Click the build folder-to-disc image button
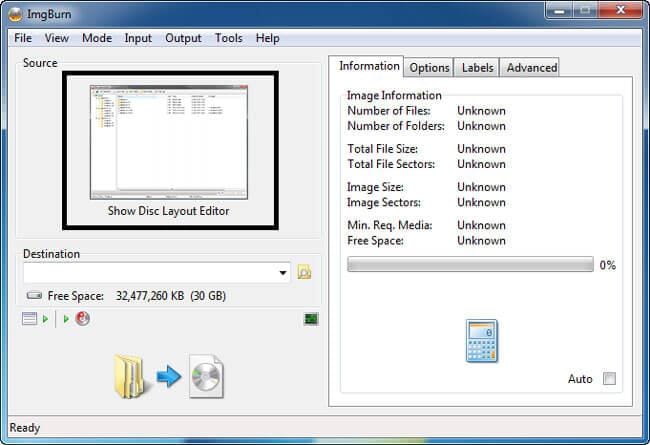Image resolution: width=650 pixels, height=445 pixels. pos(169,377)
